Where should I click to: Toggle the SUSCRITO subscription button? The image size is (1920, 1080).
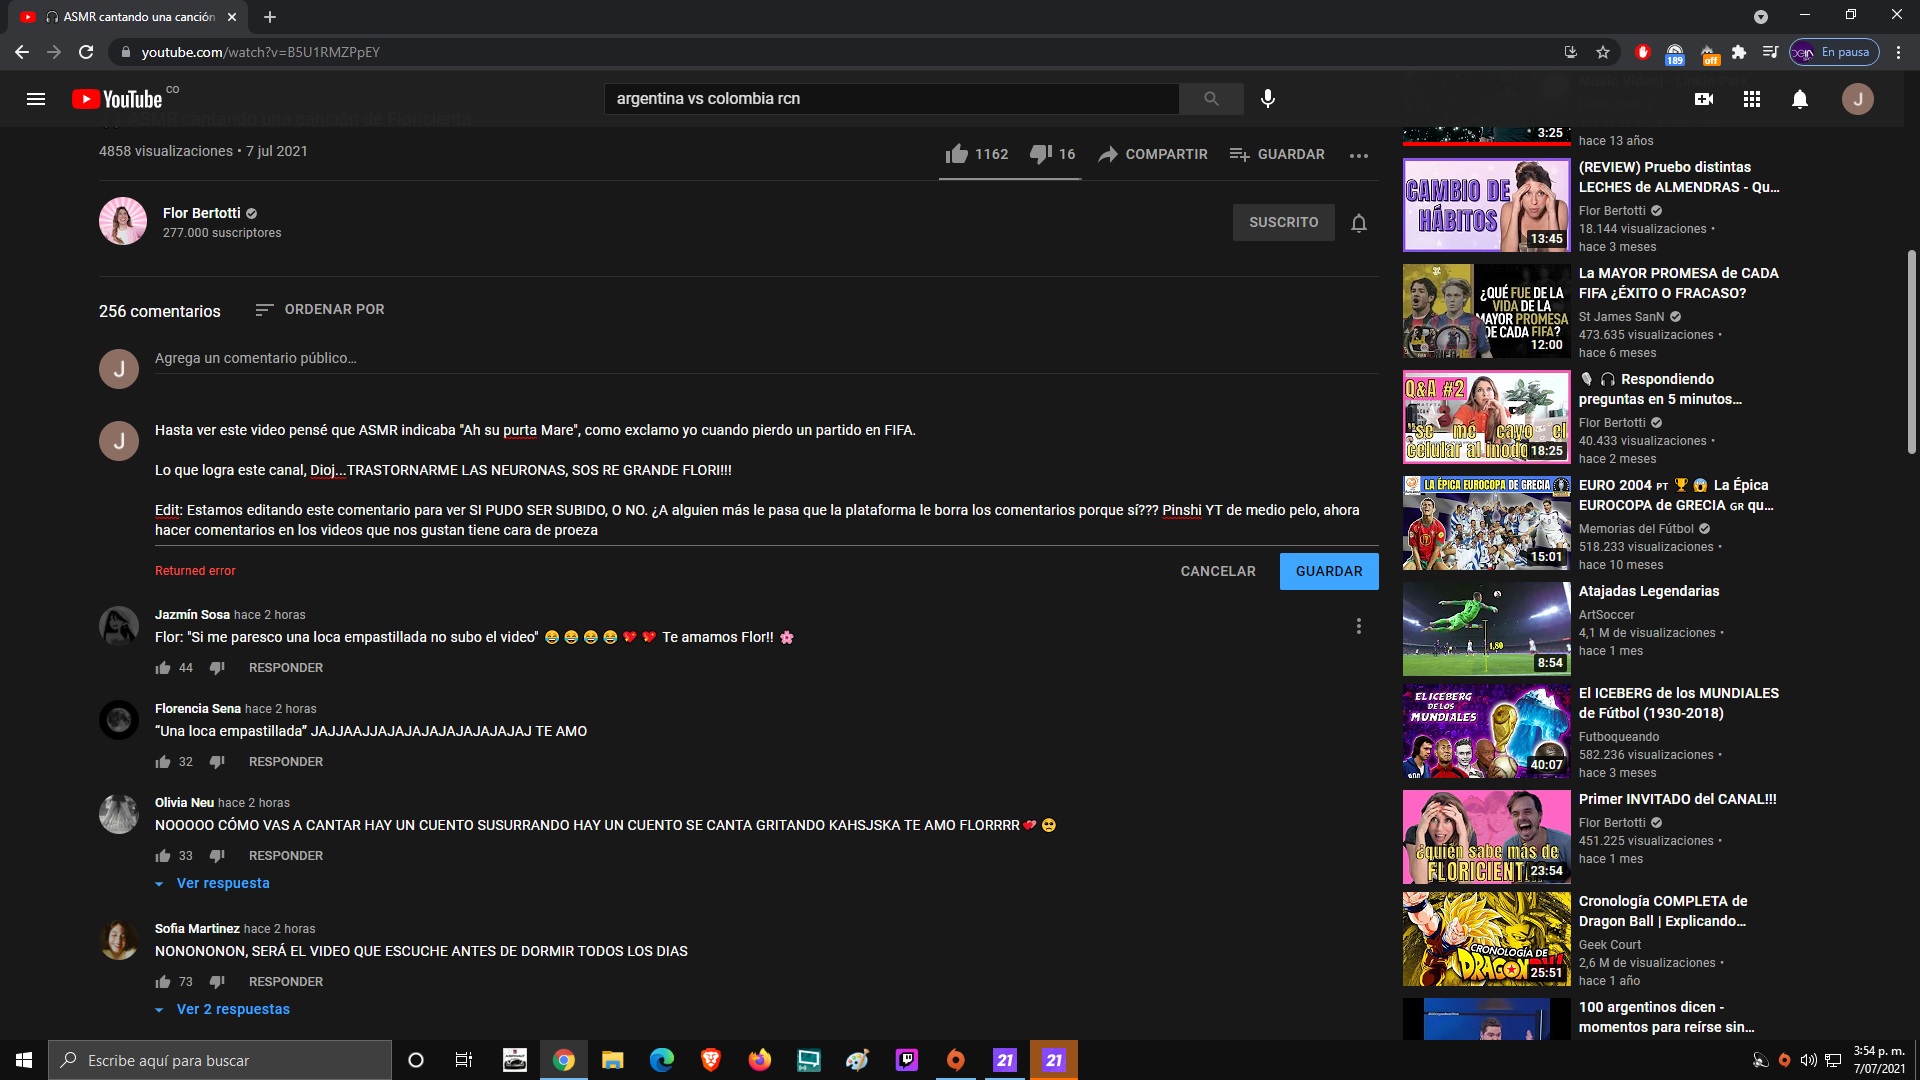click(x=1283, y=222)
